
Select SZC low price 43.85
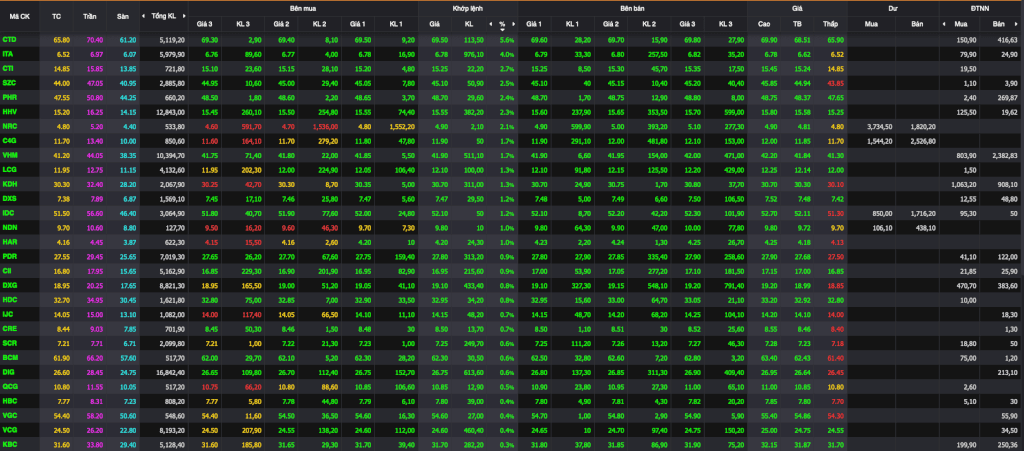835,83
